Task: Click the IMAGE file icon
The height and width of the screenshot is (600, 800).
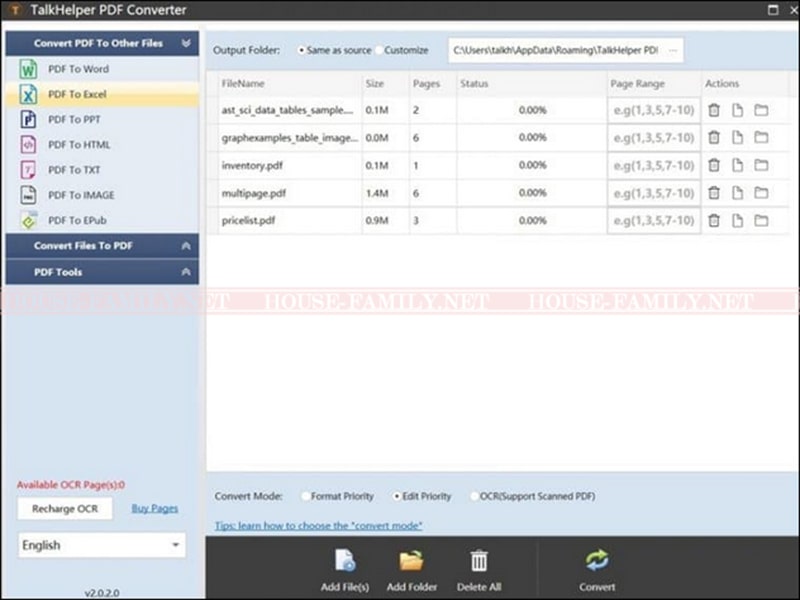Action: 28,195
